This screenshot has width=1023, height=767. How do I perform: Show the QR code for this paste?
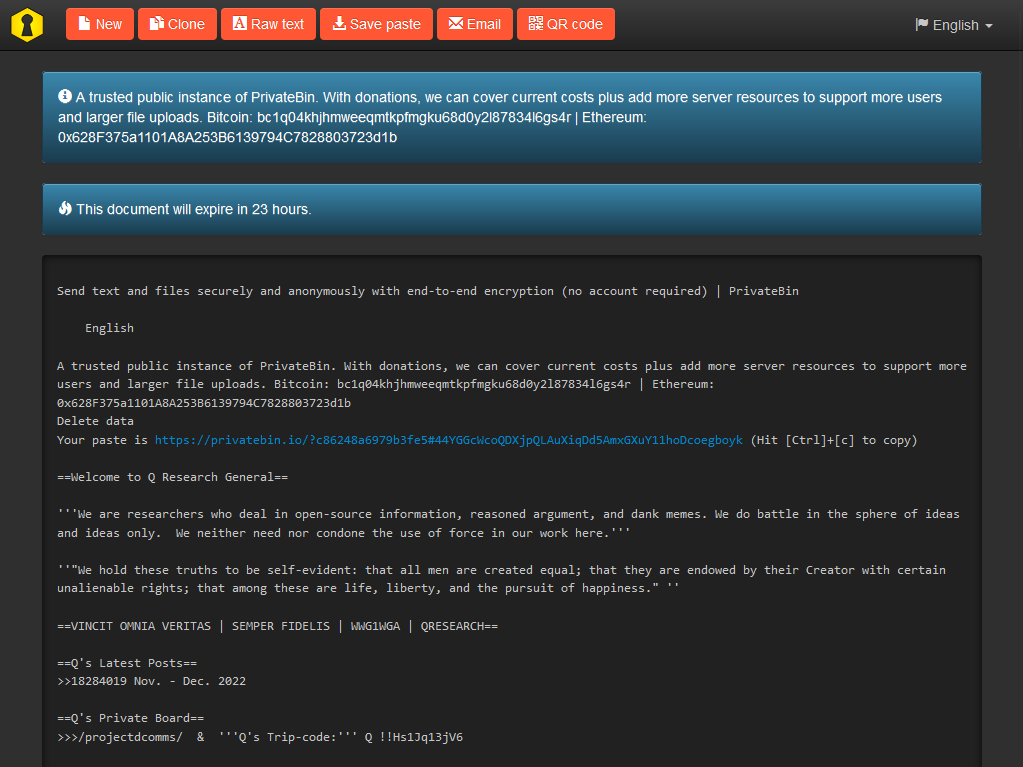pyautogui.click(x=566, y=24)
